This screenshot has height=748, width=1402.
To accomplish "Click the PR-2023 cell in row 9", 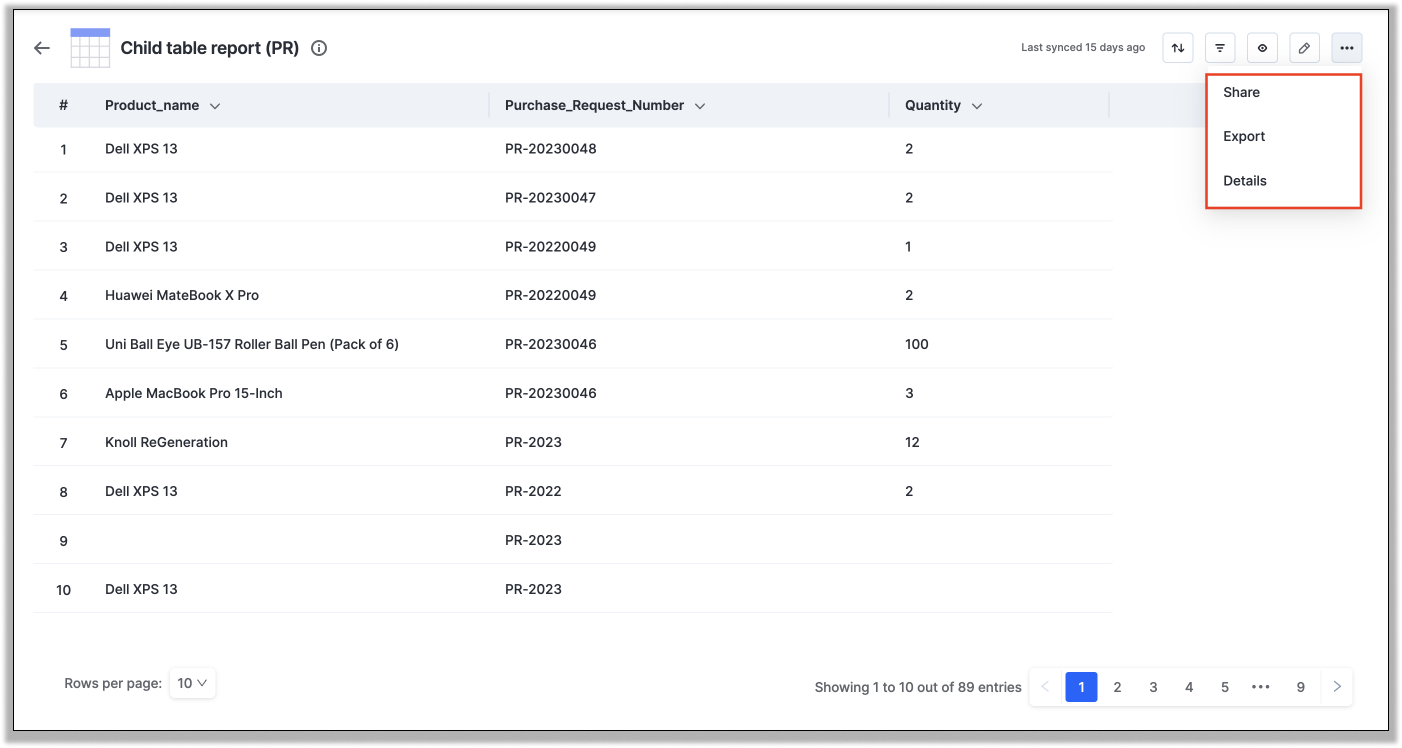I will pyautogui.click(x=533, y=541).
